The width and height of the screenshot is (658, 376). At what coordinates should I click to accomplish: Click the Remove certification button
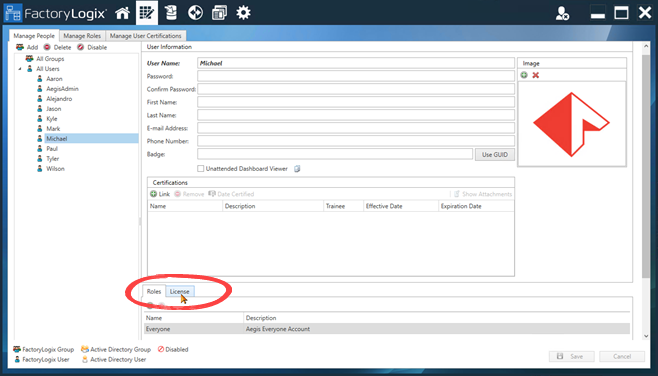189,194
